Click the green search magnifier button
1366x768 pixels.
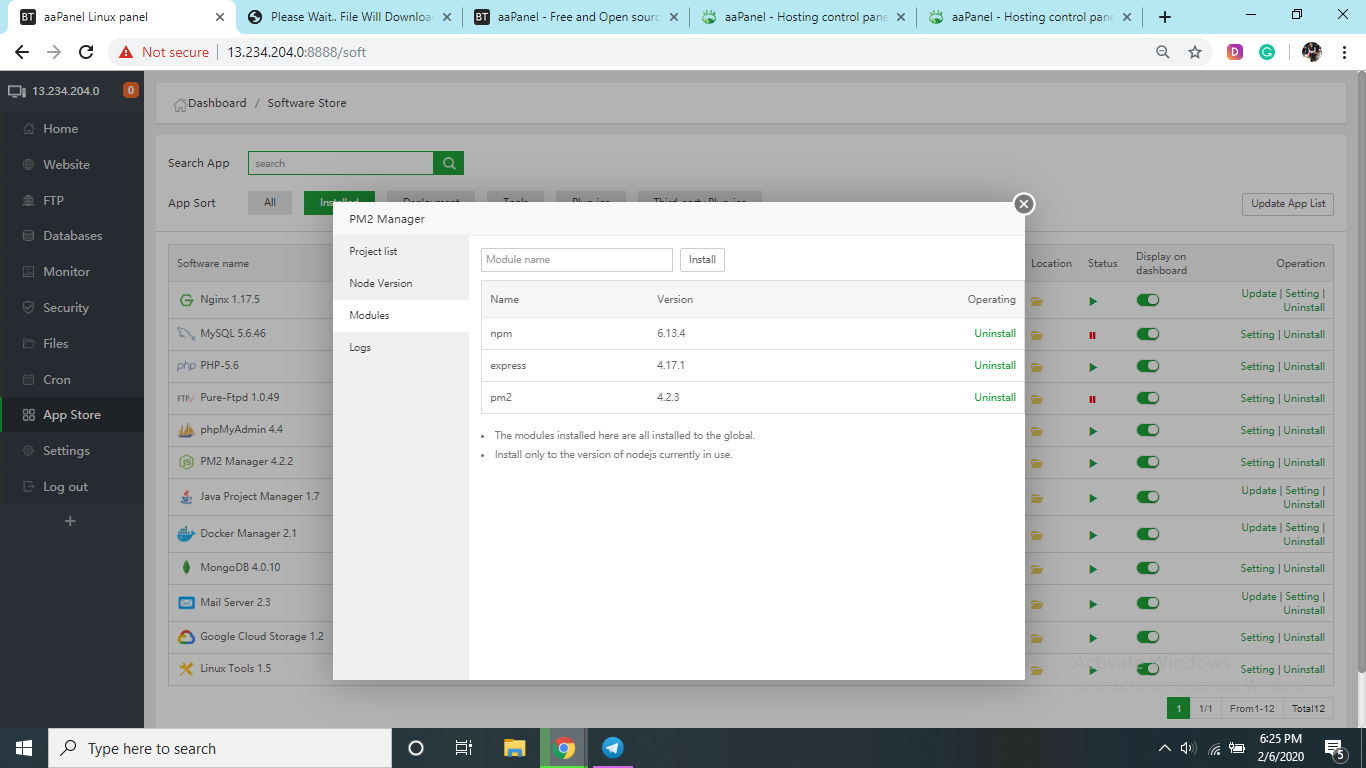(449, 163)
